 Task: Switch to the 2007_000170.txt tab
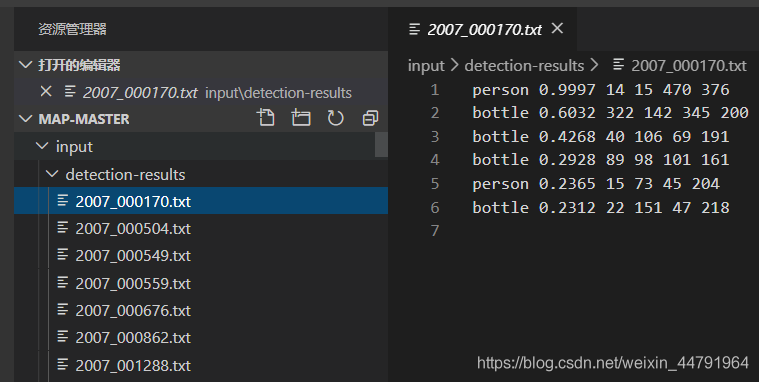tap(485, 29)
